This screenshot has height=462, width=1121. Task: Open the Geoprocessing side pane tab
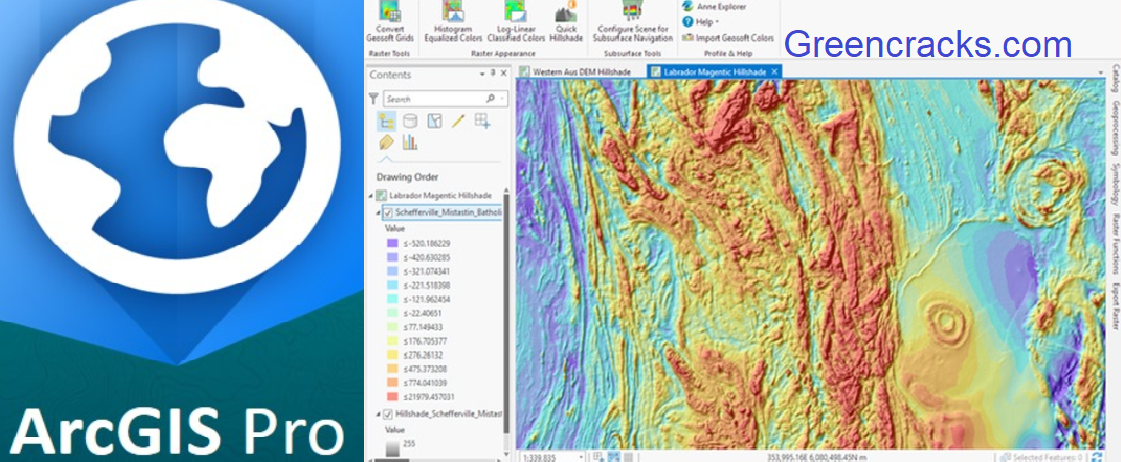point(1115,128)
